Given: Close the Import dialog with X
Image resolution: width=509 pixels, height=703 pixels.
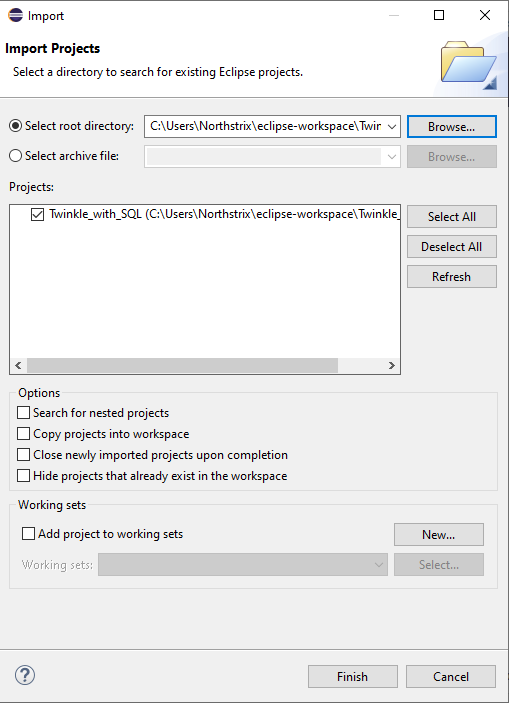Looking at the screenshot, I should coord(485,15).
